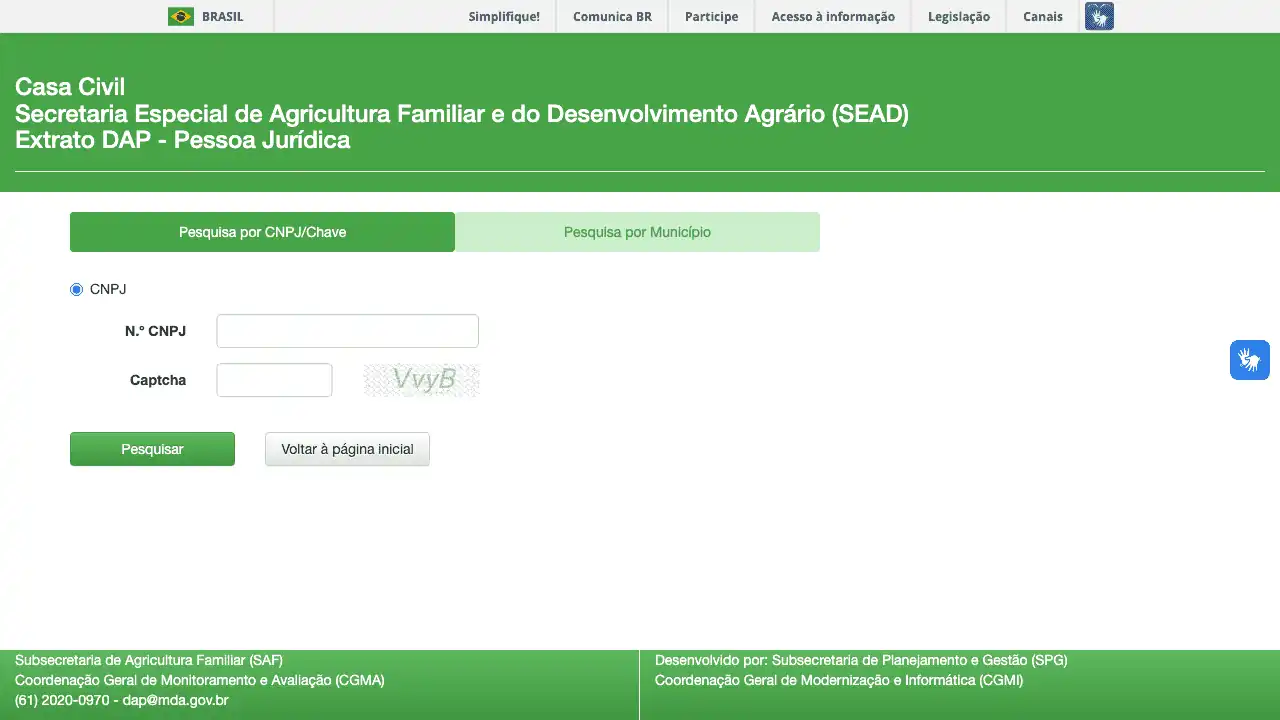Go to Comunica BR
This screenshot has height=720, width=1280.
pyautogui.click(x=612, y=17)
